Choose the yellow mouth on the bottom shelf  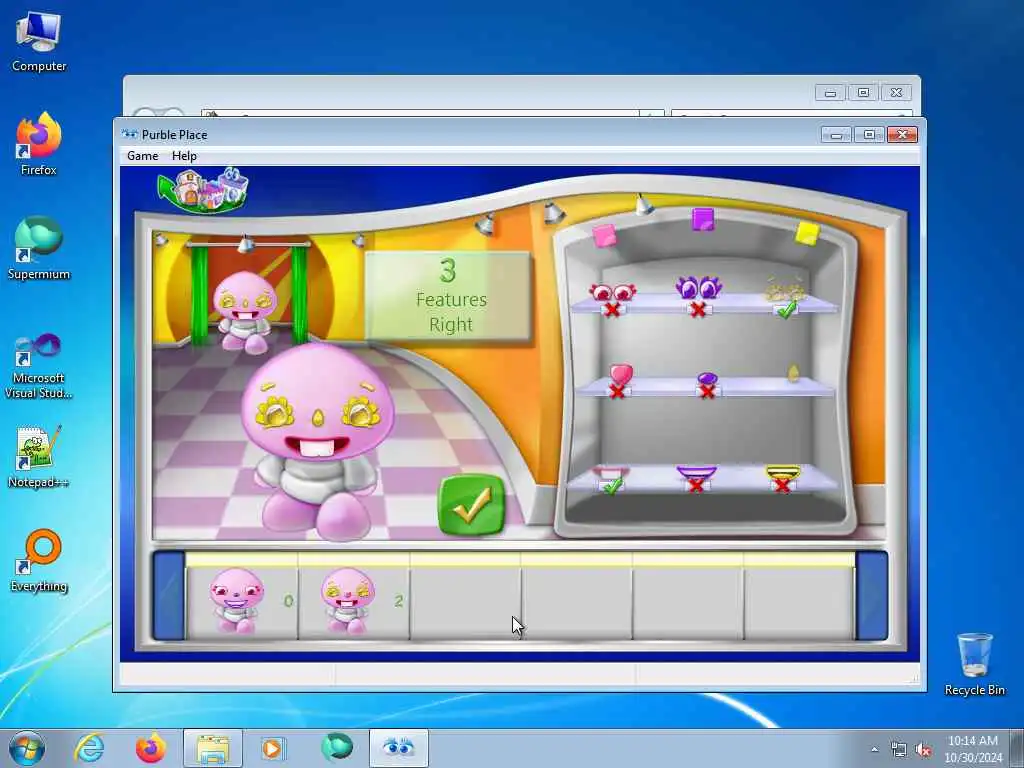click(x=782, y=473)
